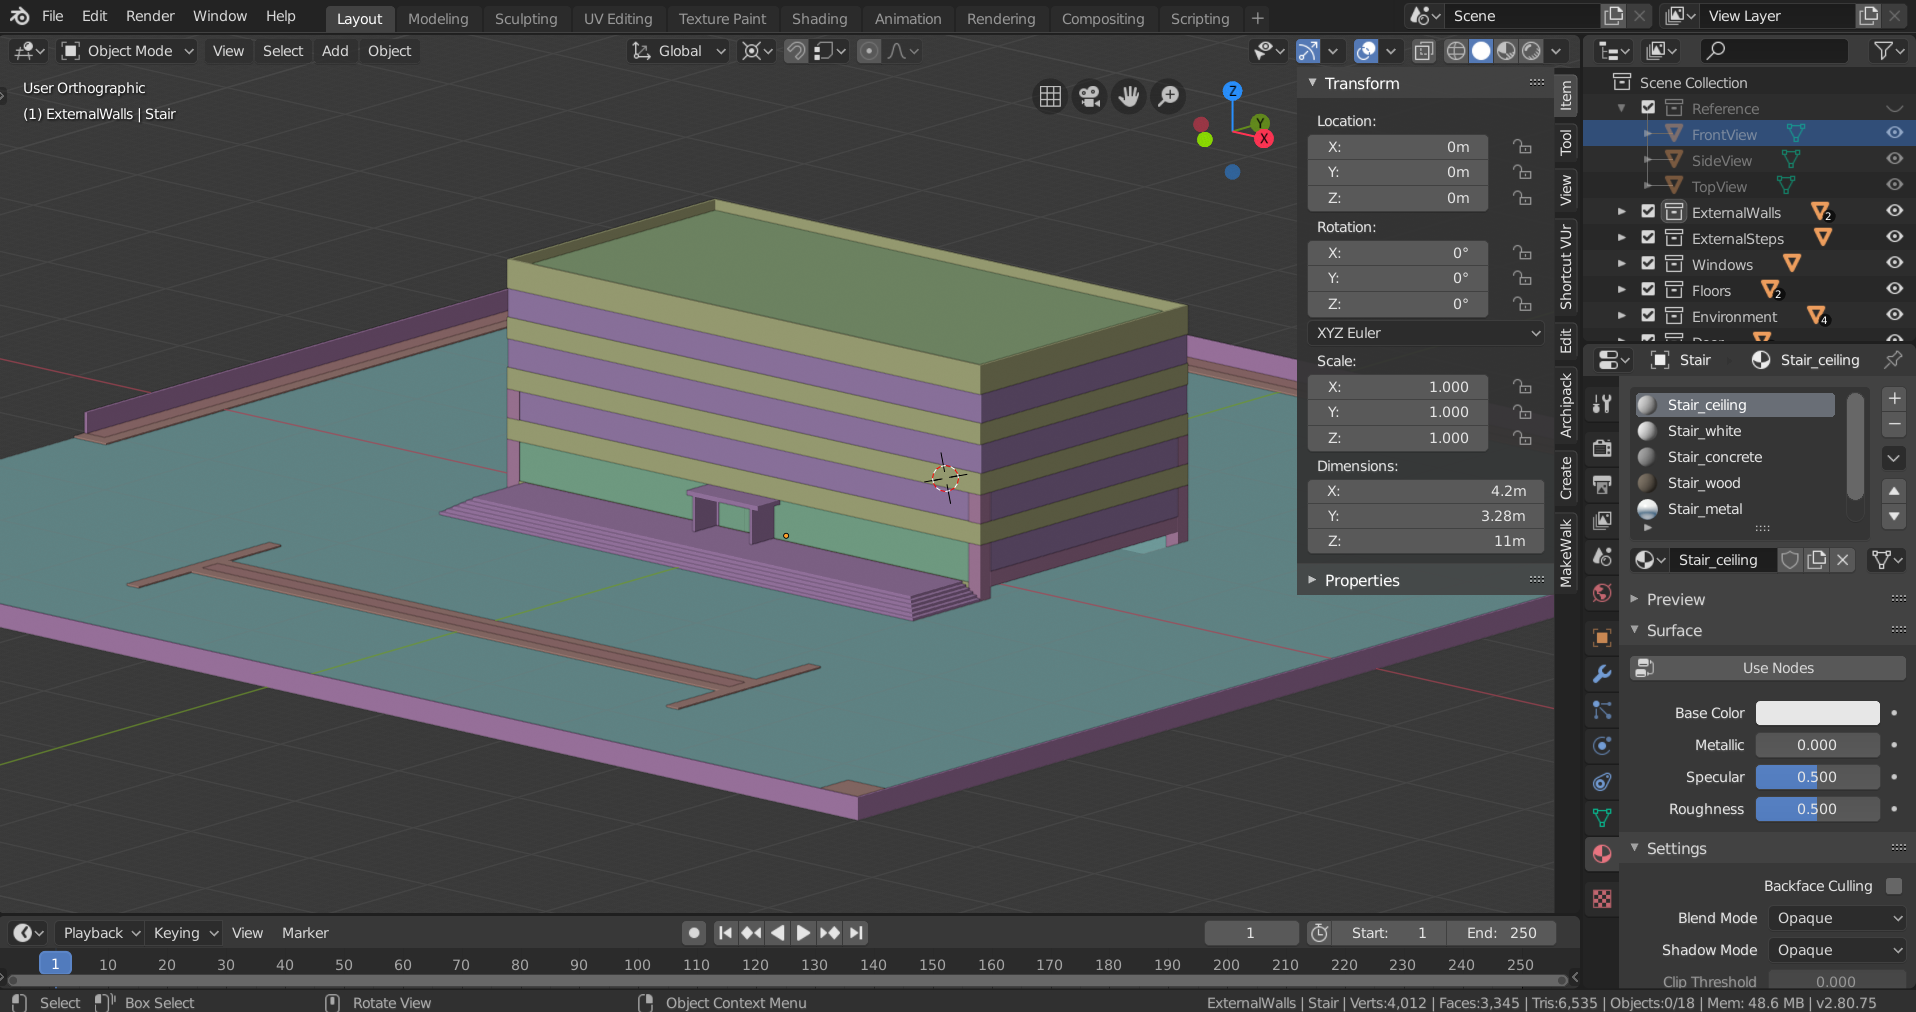The image size is (1916, 1012).
Task: Hide the ExternalWalls collection
Action: coord(1894,211)
